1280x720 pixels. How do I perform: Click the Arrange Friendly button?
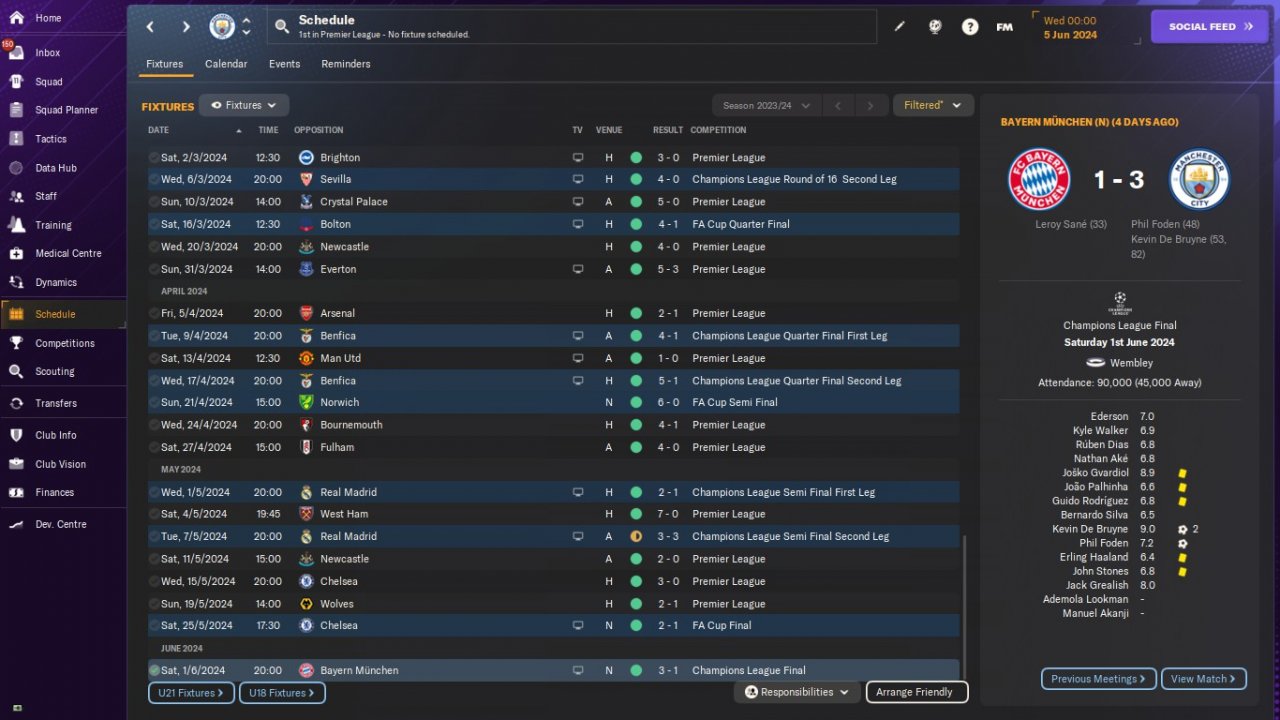[916, 692]
